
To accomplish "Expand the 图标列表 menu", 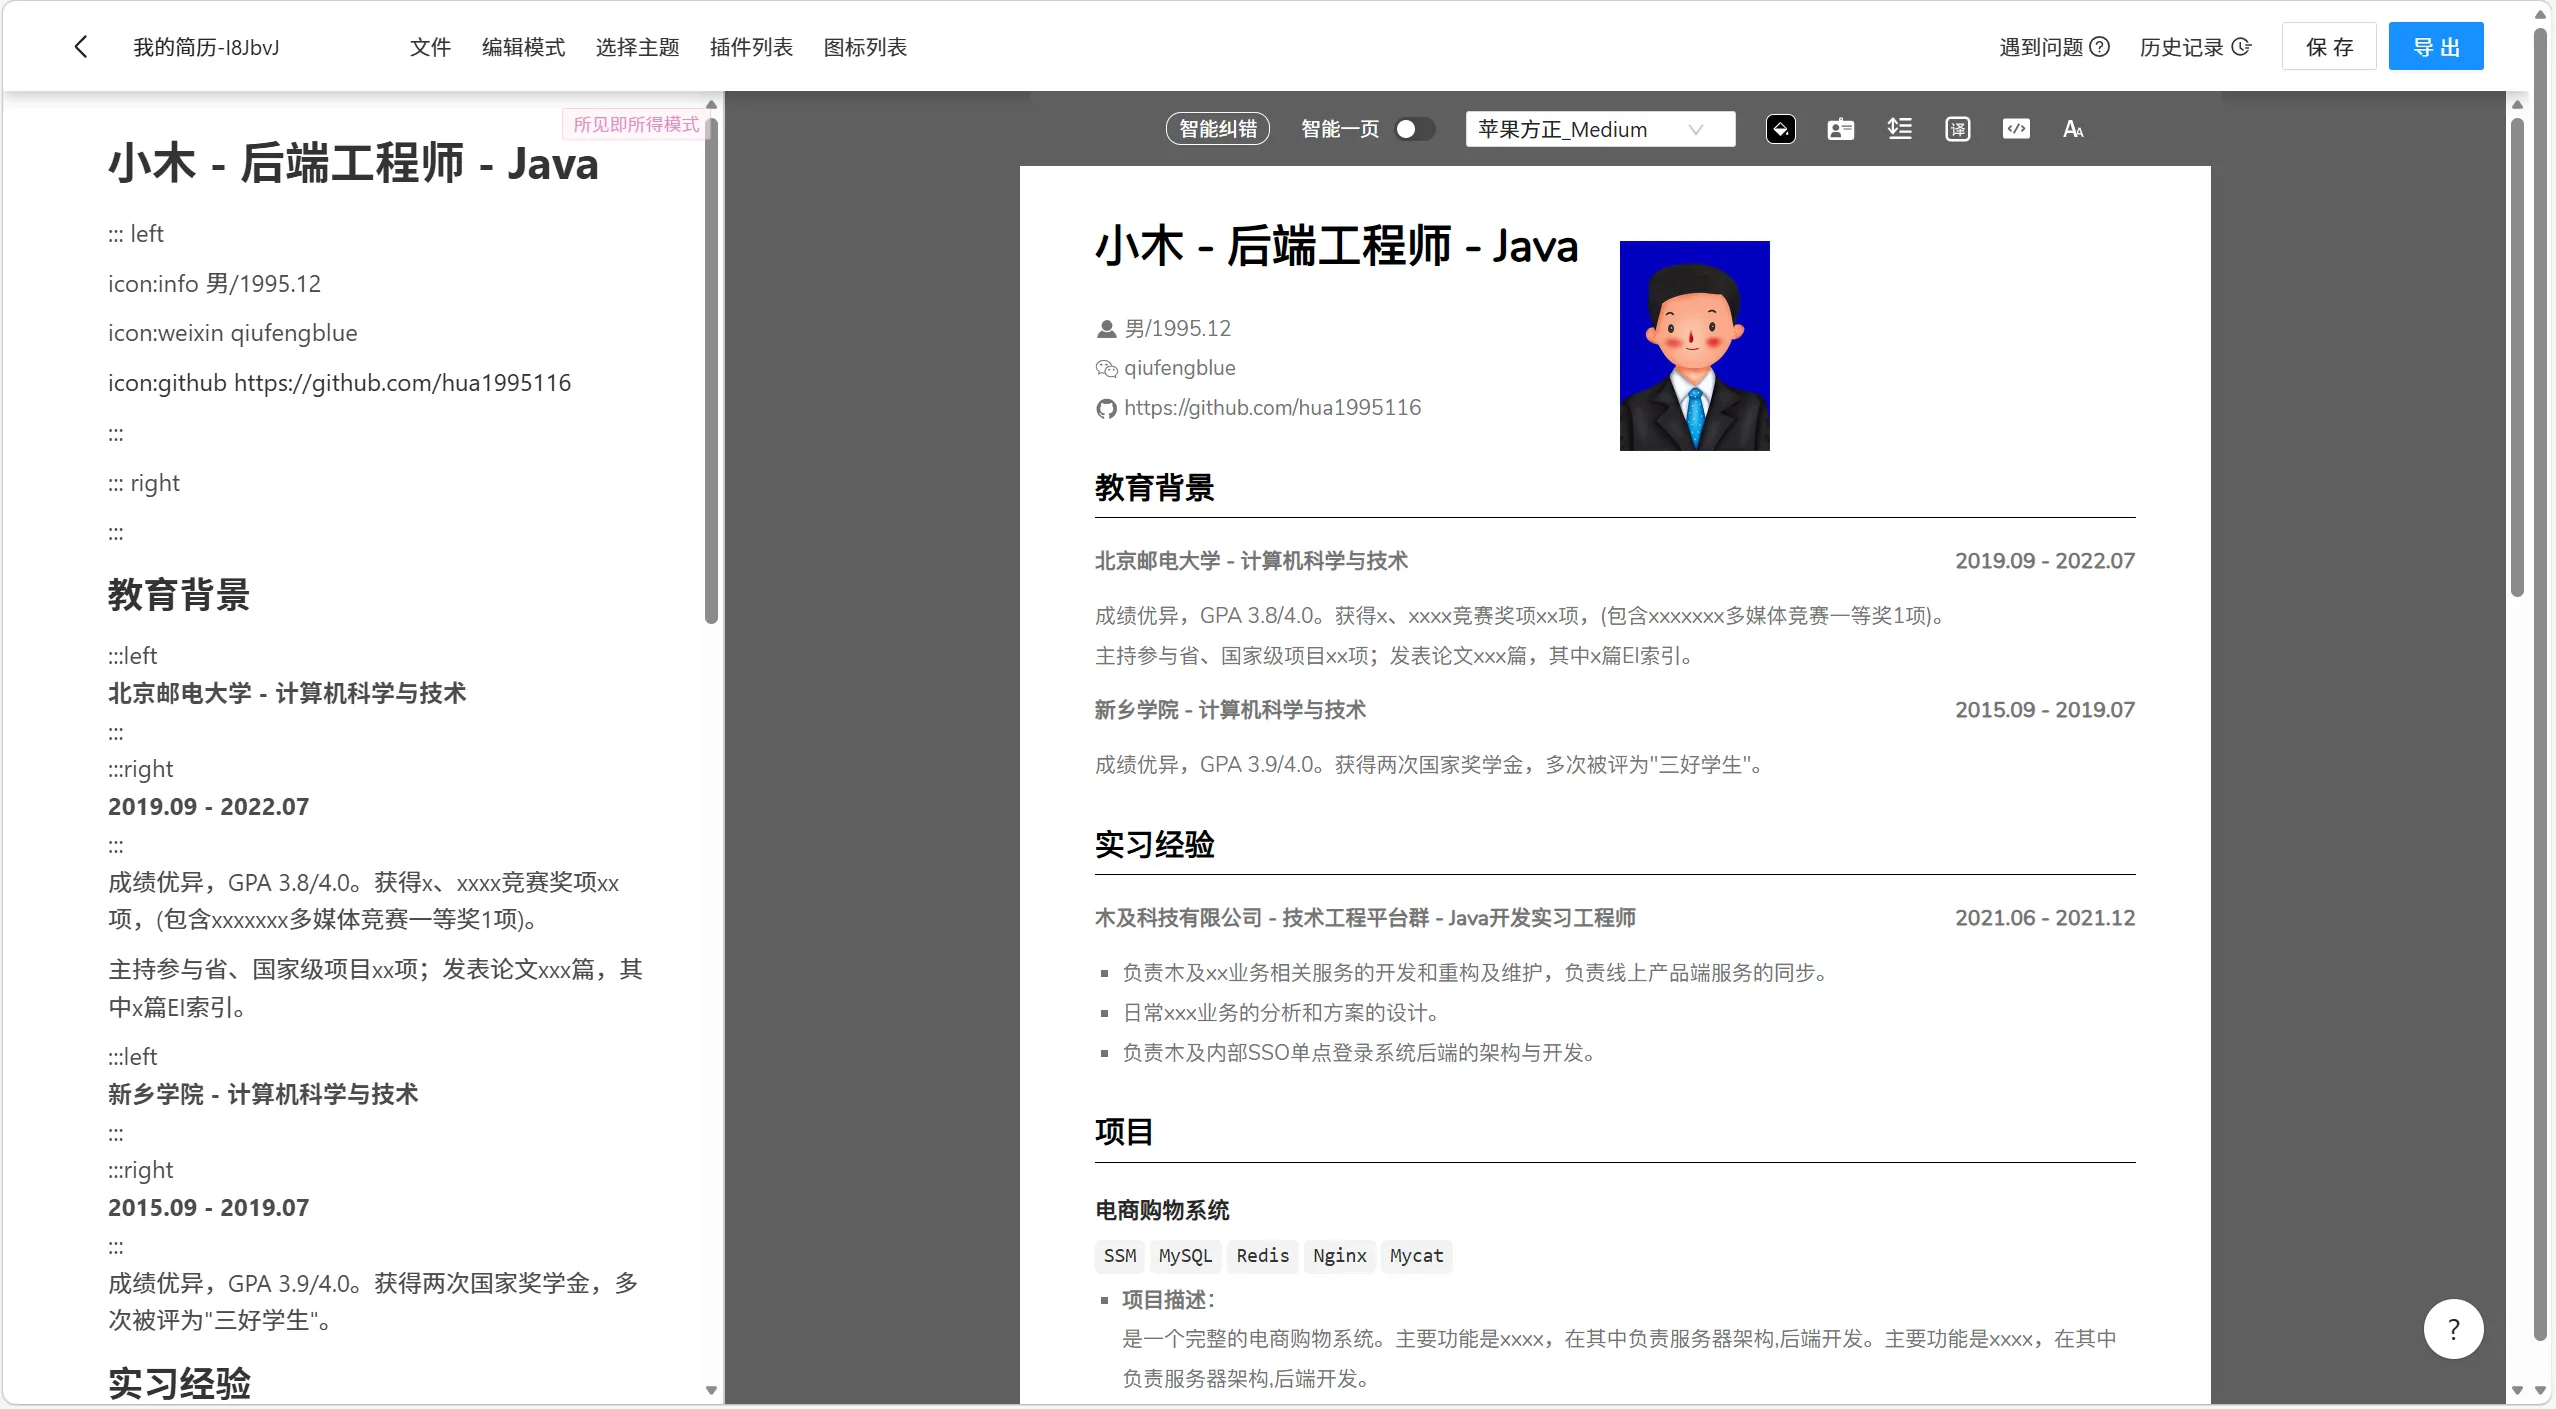I will (864, 46).
